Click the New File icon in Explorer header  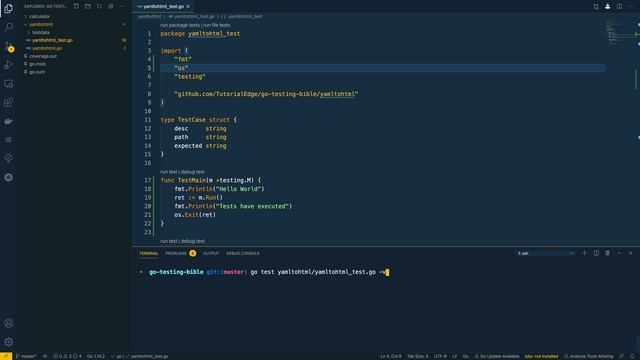76,6
